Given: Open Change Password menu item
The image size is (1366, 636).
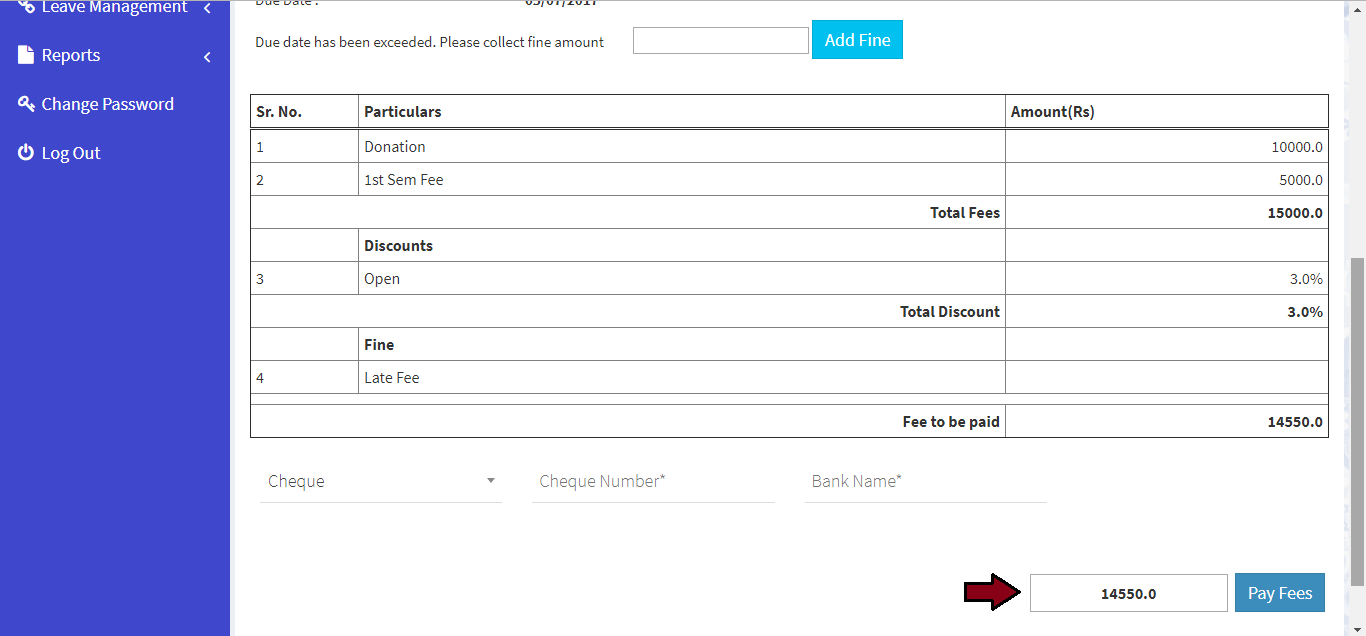Looking at the screenshot, I should 107,104.
